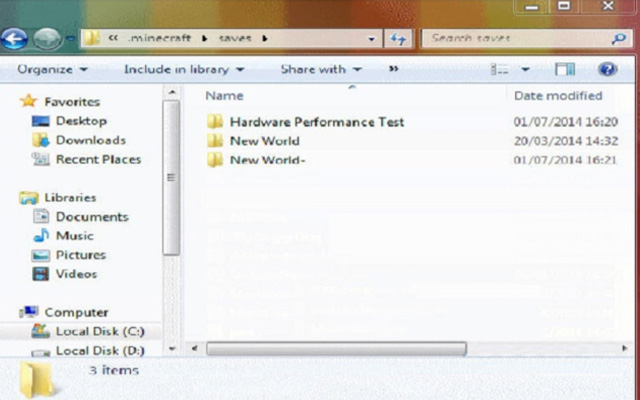Sort files by Name column header
This screenshot has width=640, height=400.
[x=224, y=96]
